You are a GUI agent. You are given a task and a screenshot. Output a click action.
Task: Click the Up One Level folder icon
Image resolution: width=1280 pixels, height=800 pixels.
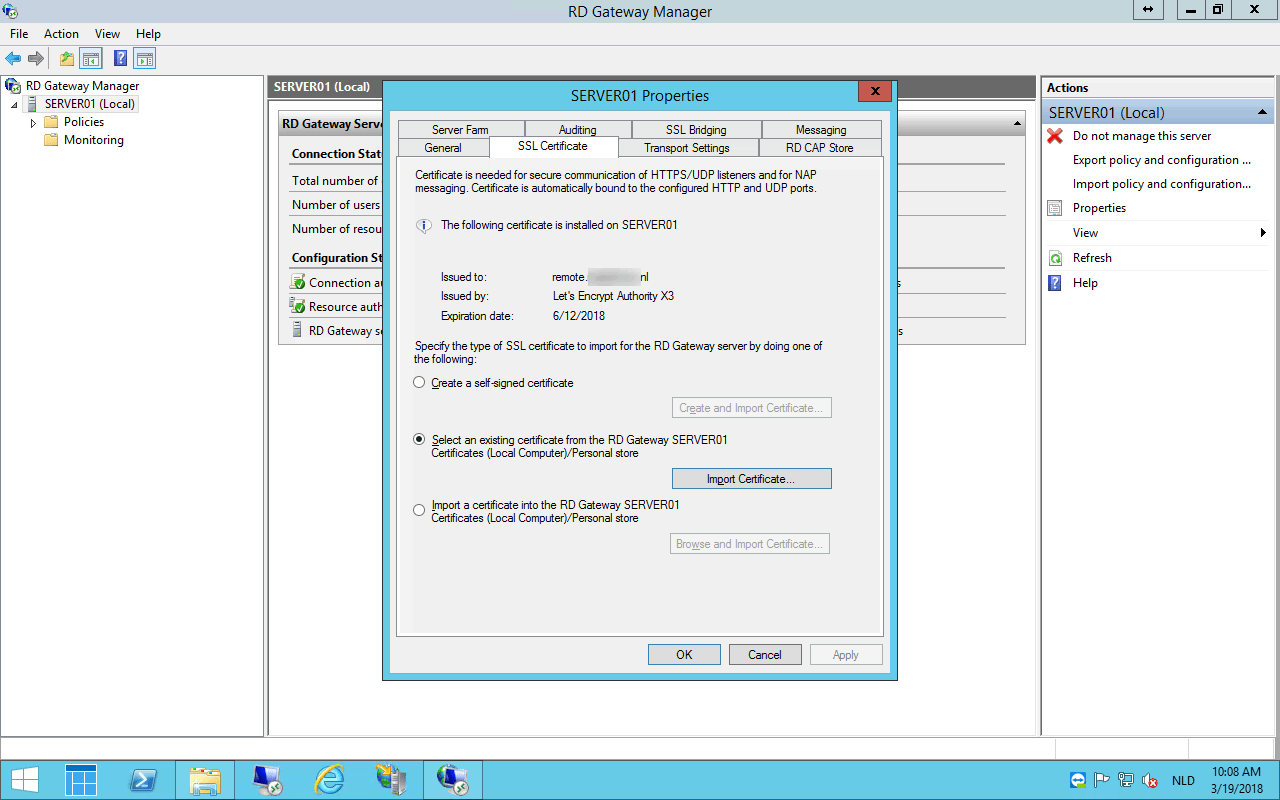67,59
